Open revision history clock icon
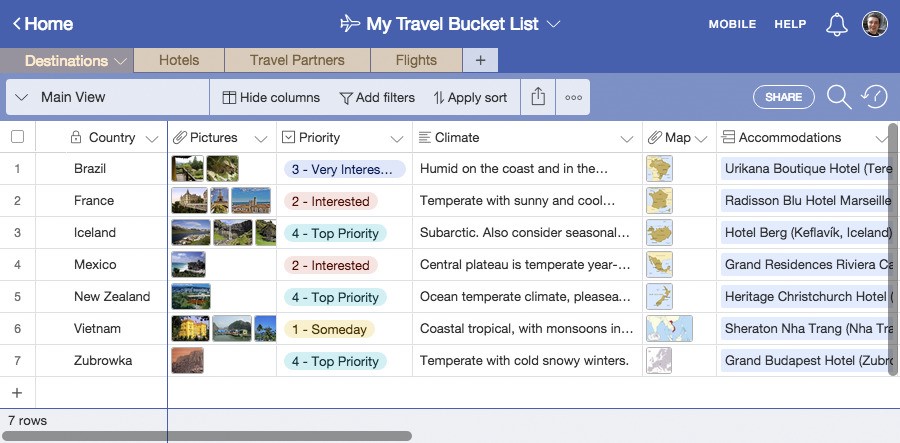 tap(874, 97)
